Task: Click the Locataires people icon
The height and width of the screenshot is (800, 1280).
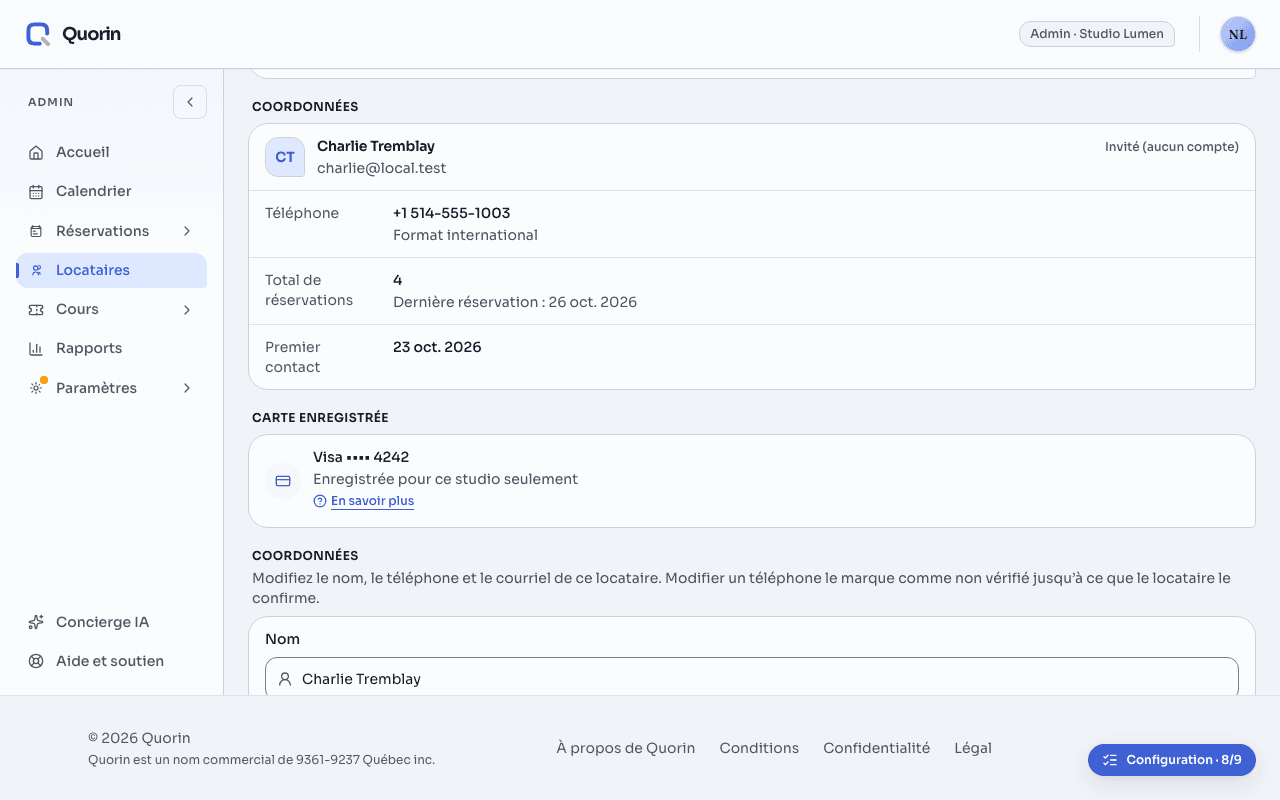Action: pyautogui.click(x=36, y=270)
